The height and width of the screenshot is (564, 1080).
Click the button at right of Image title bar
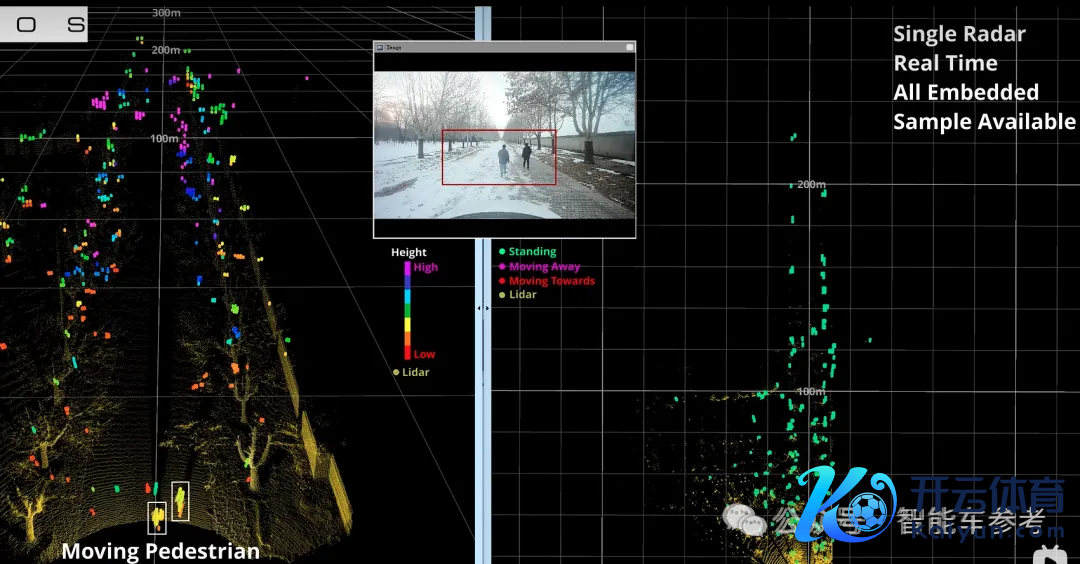click(x=629, y=47)
